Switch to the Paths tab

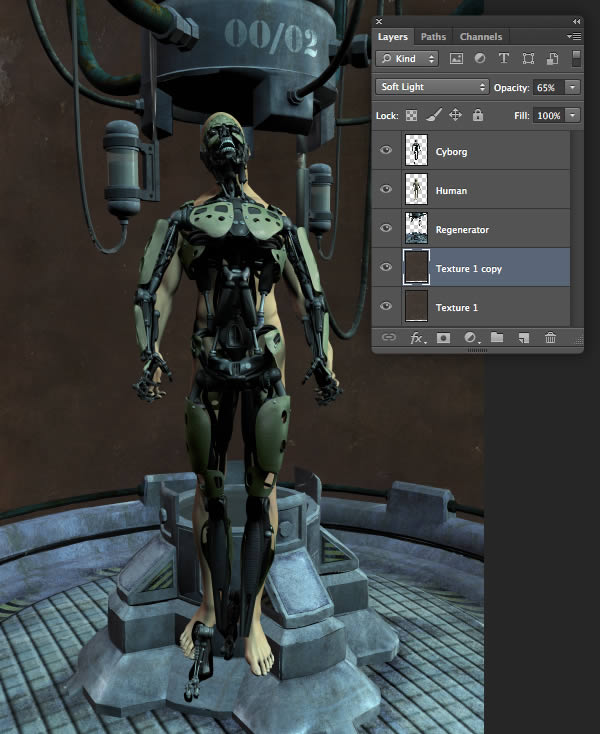[433, 37]
